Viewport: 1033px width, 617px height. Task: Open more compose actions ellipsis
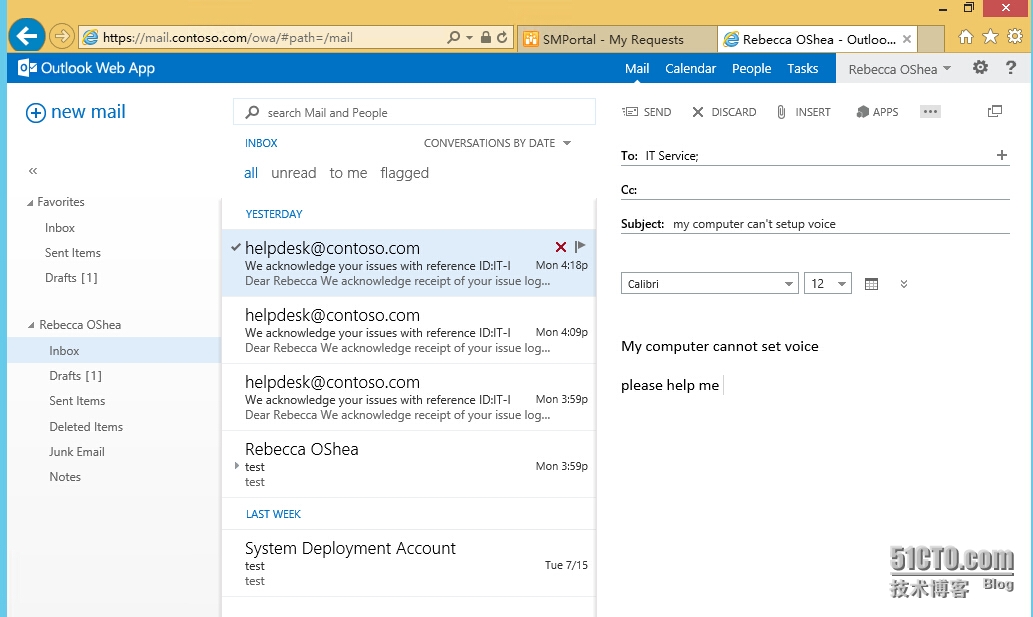pyautogui.click(x=930, y=111)
